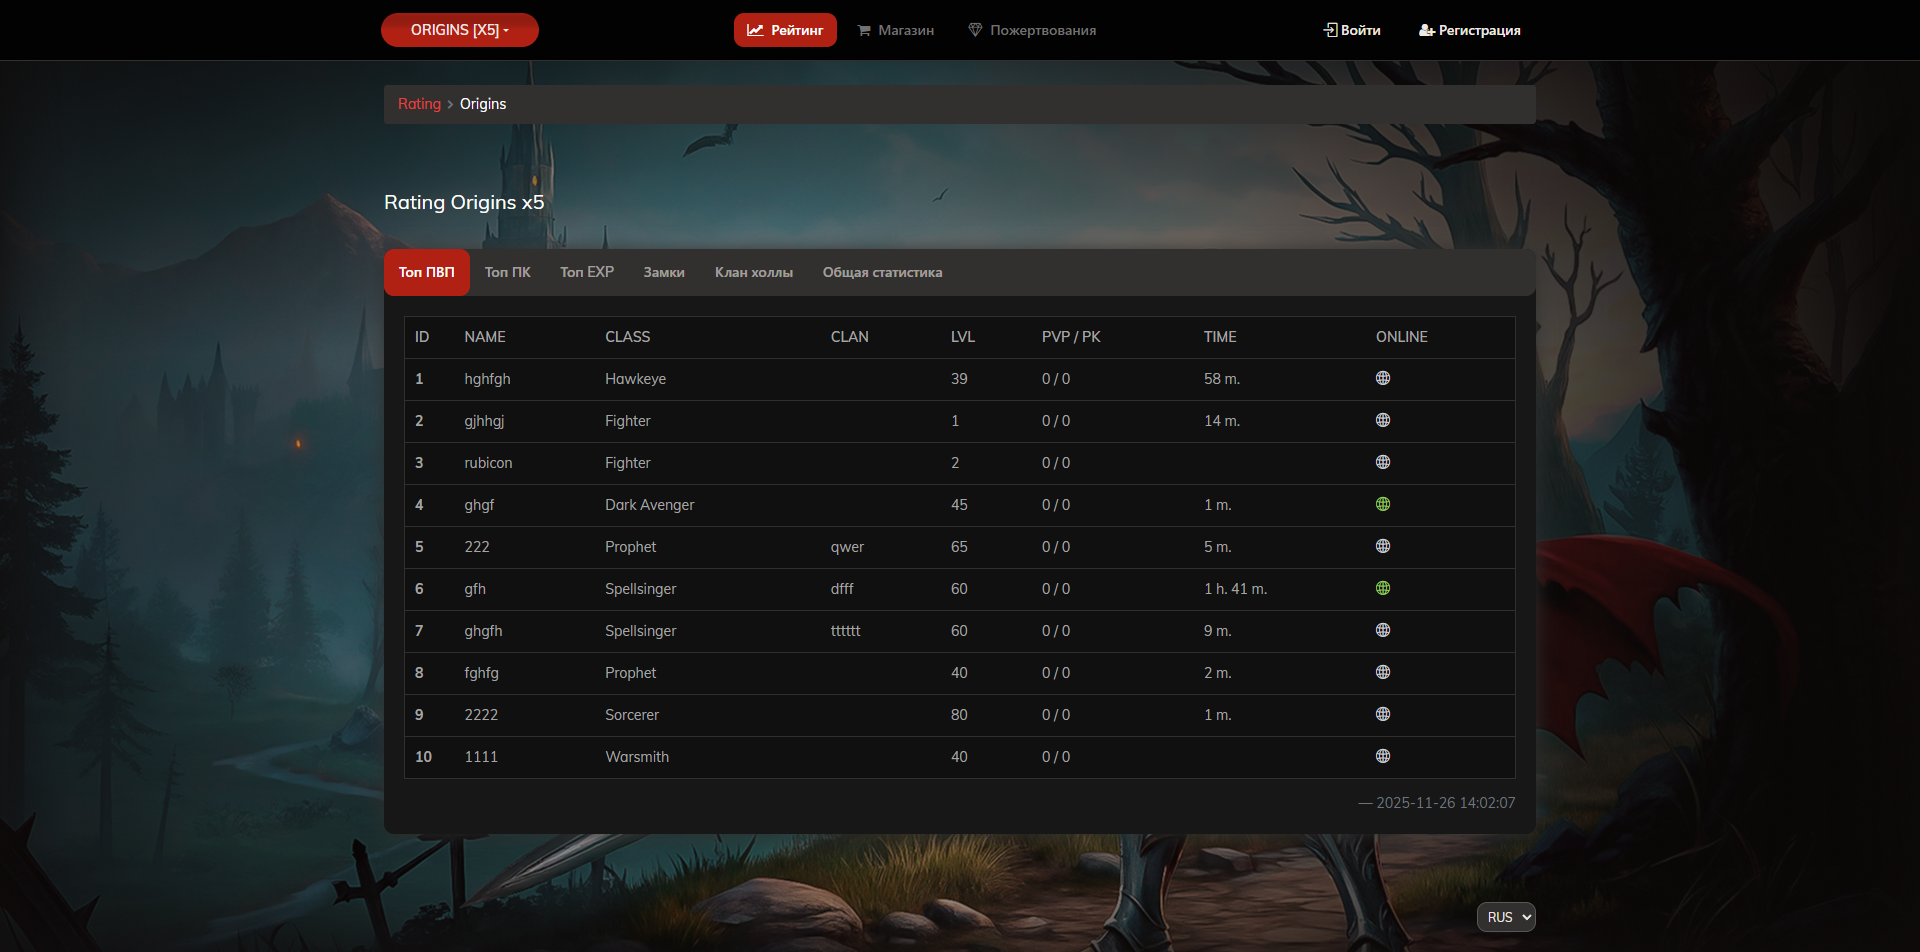Click the globe icon for player 222

pyautogui.click(x=1383, y=547)
